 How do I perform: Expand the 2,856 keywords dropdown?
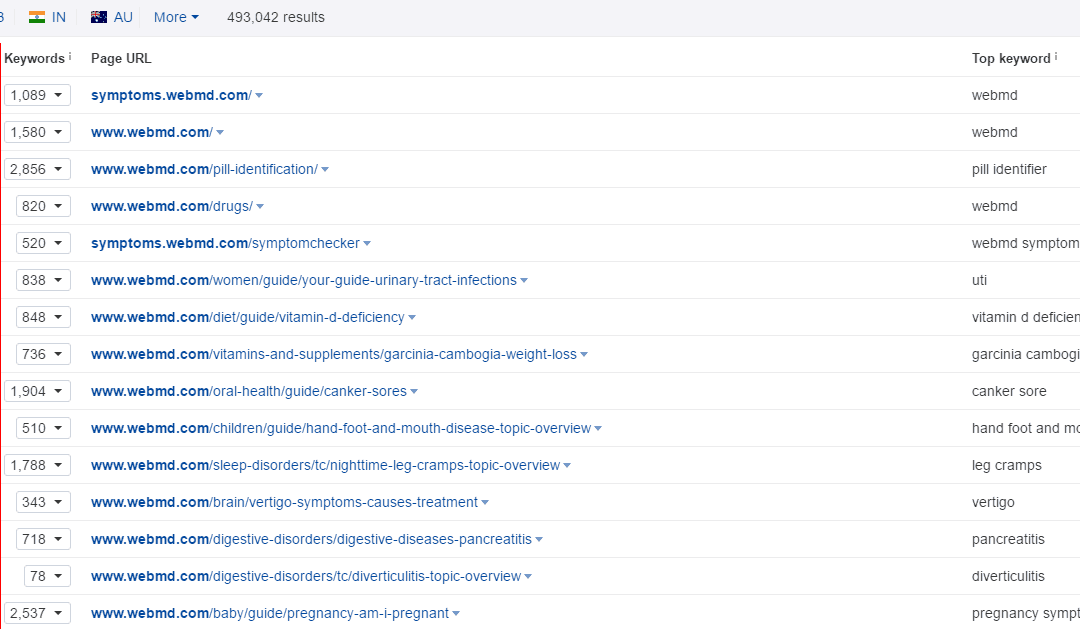pos(38,169)
